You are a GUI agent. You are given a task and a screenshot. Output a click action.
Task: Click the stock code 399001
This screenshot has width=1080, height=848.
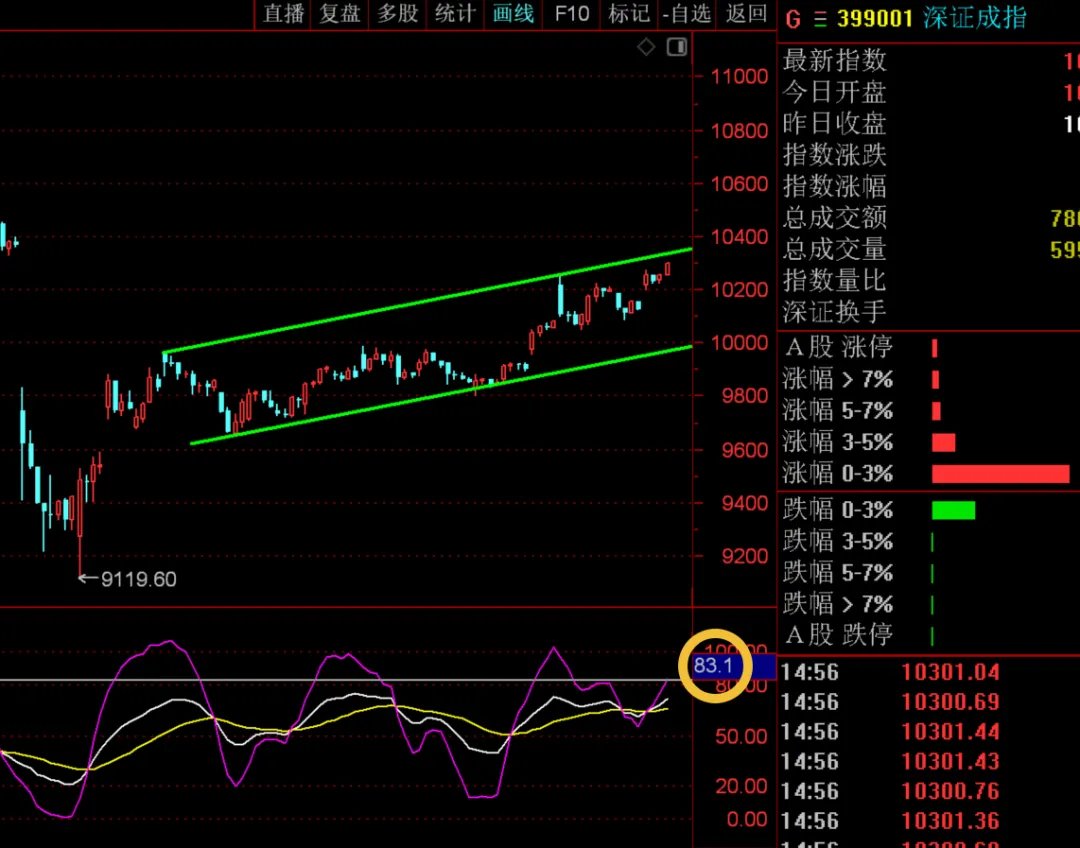coord(875,19)
